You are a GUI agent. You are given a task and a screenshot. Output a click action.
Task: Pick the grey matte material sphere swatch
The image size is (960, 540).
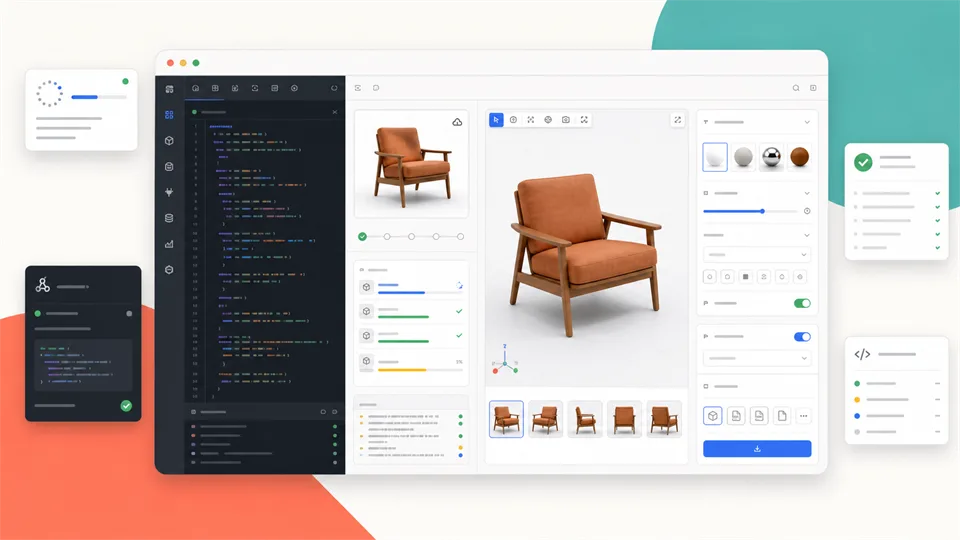pos(743,157)
